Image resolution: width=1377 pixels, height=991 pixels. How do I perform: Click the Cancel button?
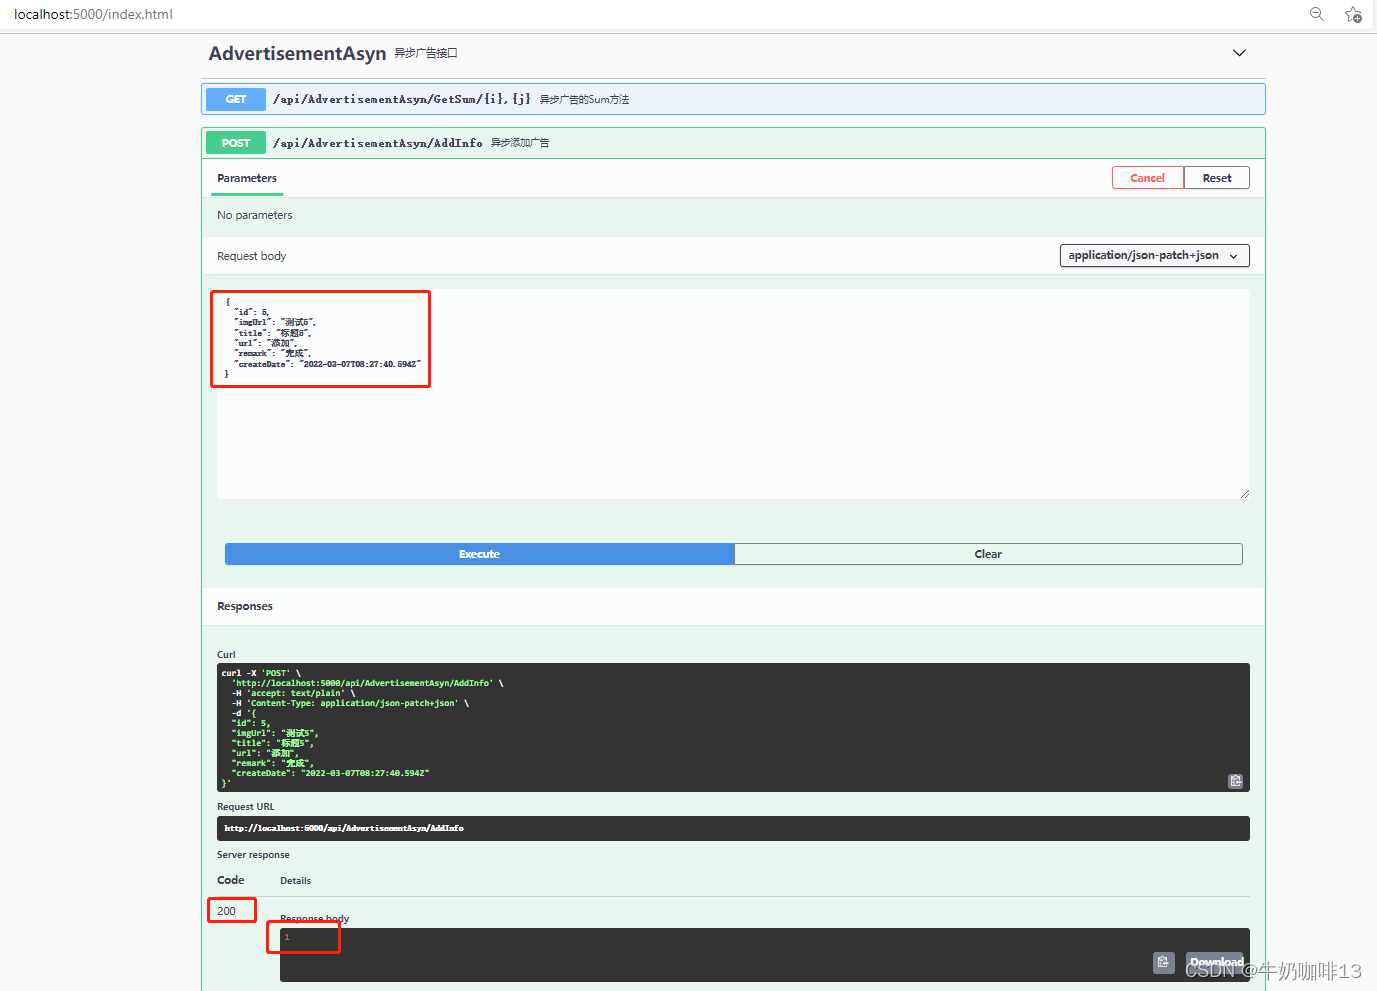(1147, 178)
